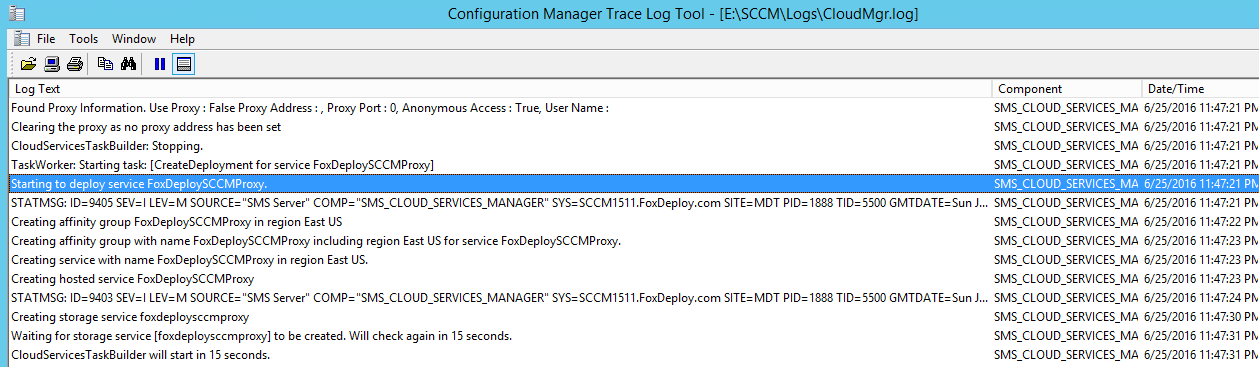Screen dimensions: 1259x367
Task: Select 'Creating storage service foxdeploysccmproxy' log line
Action: click(630, 317)
